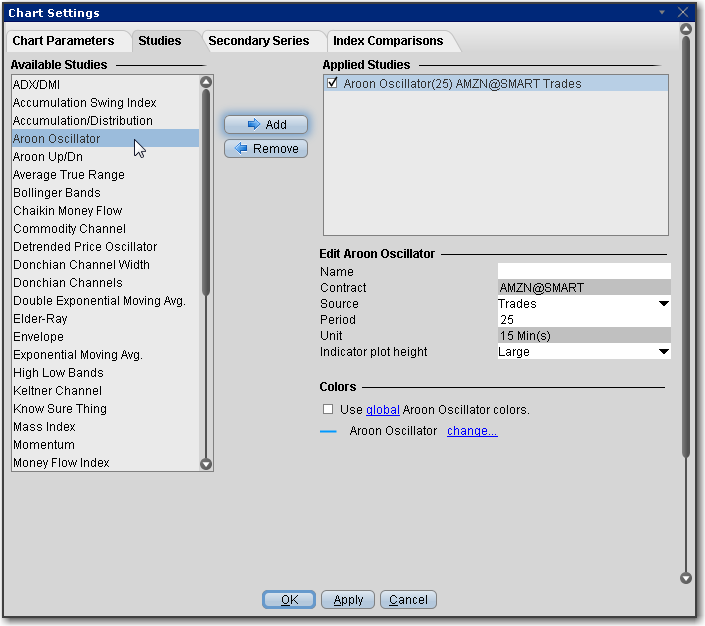Open the Index Comparisons tab
Viewport: 705px width, 626px height.
coord(388,41)
